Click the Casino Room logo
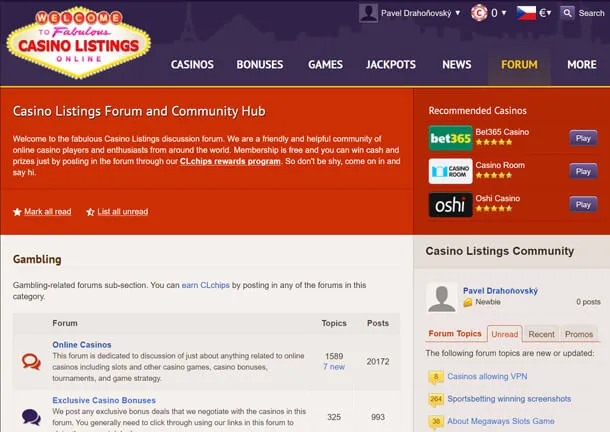This screenshot has width=610, height=432. pyautogui.click(x=450, y=171)
